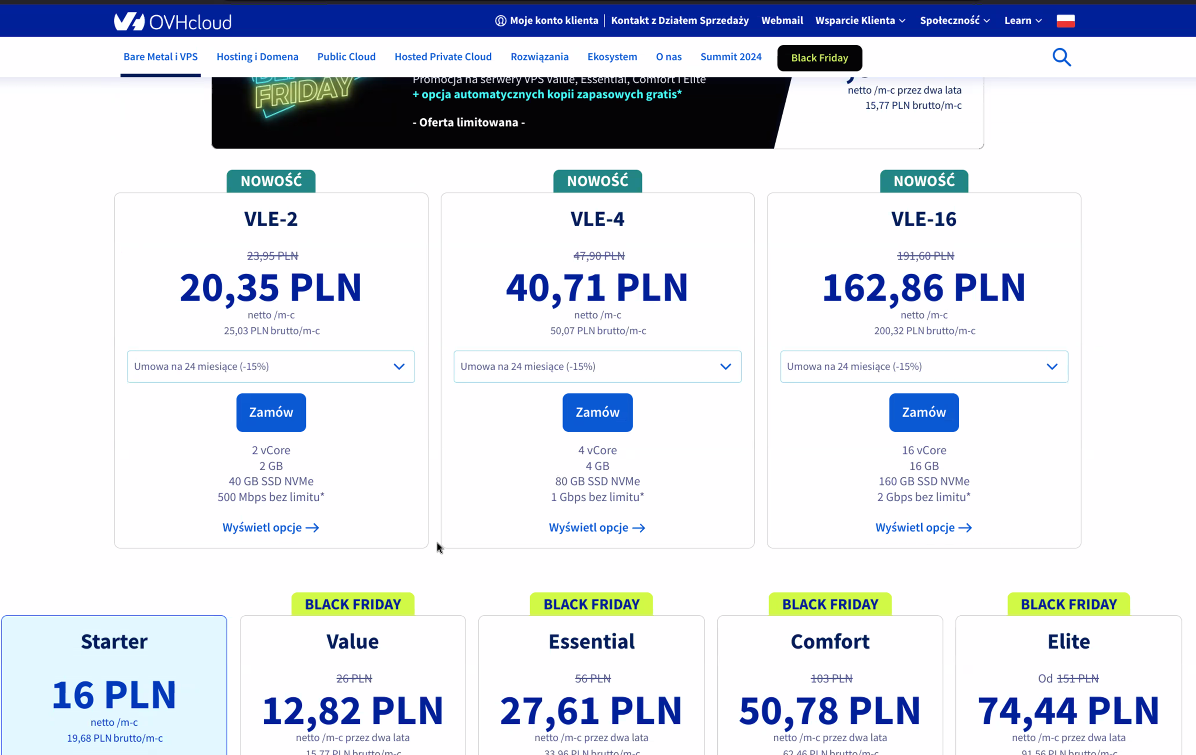The width and height of the screenshot is (1196, 755).
Task: Click Wyświetl opcje for VLE-2
Action: (271, 528)
